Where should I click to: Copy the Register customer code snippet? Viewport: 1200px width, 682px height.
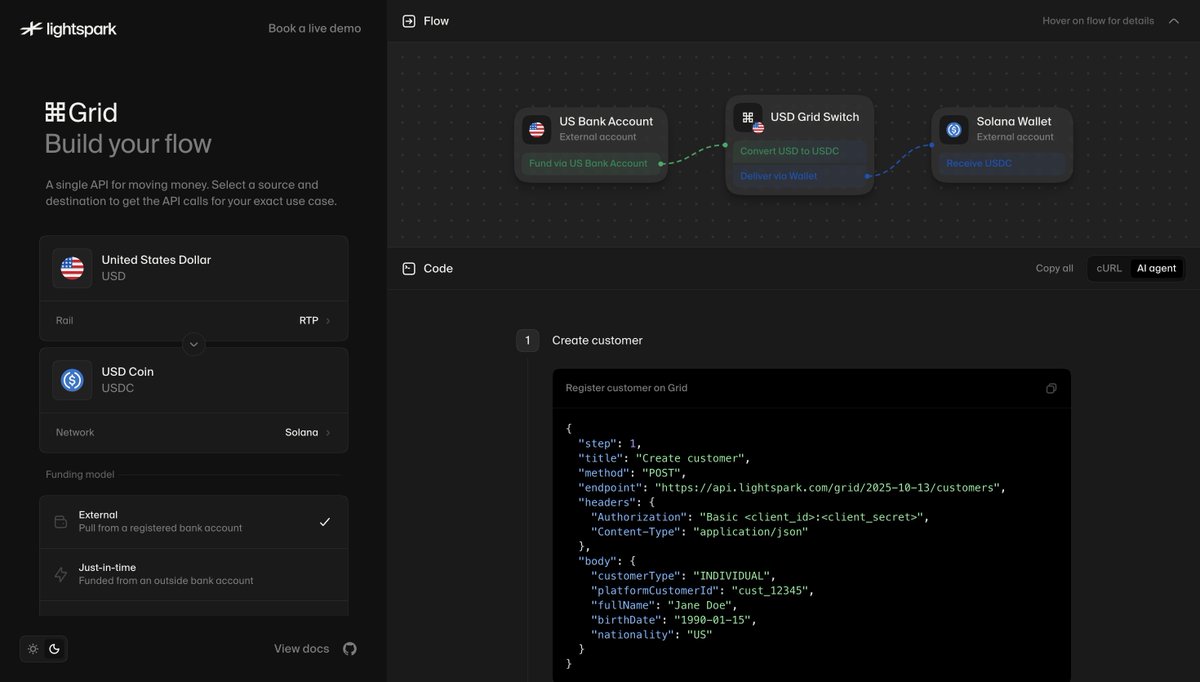(1051, 388)
